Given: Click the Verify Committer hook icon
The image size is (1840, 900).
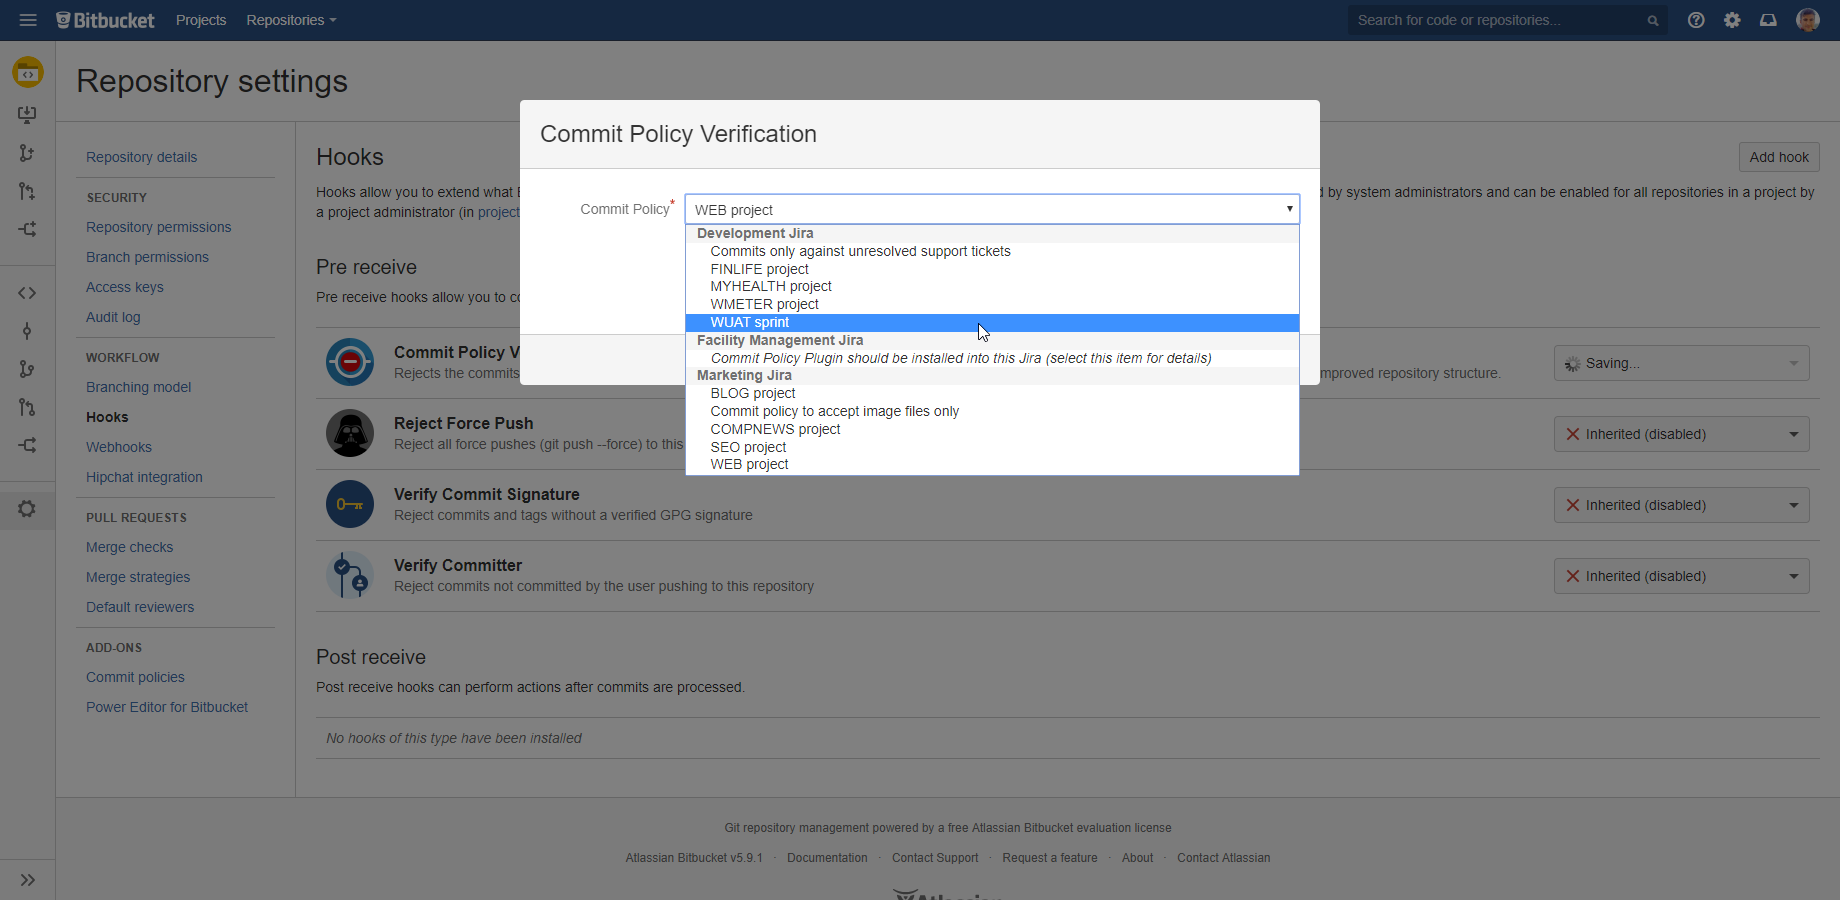Looking at the screenshot, I should tap(350, 575).
